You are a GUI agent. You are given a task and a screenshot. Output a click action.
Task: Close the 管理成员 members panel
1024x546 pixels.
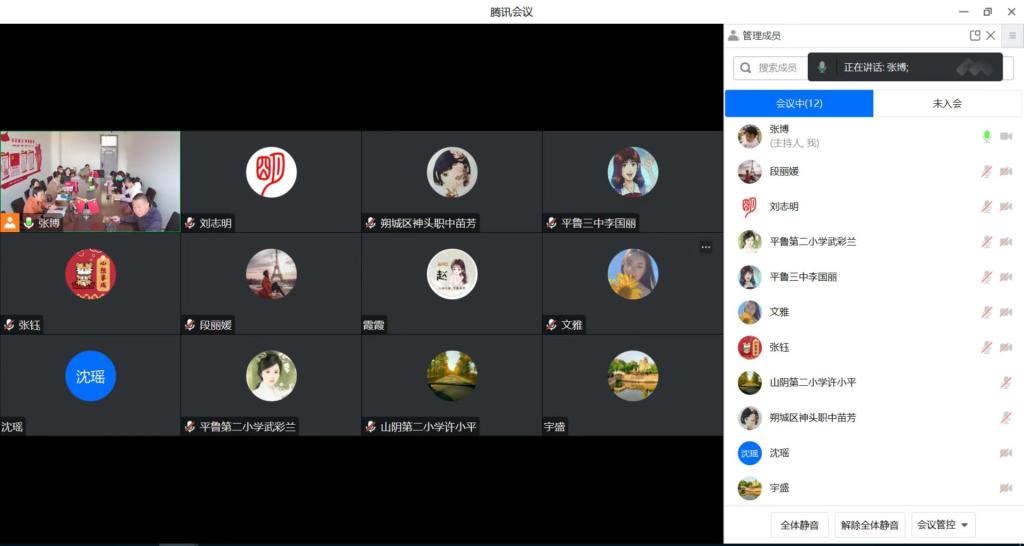tap(991, 36)
